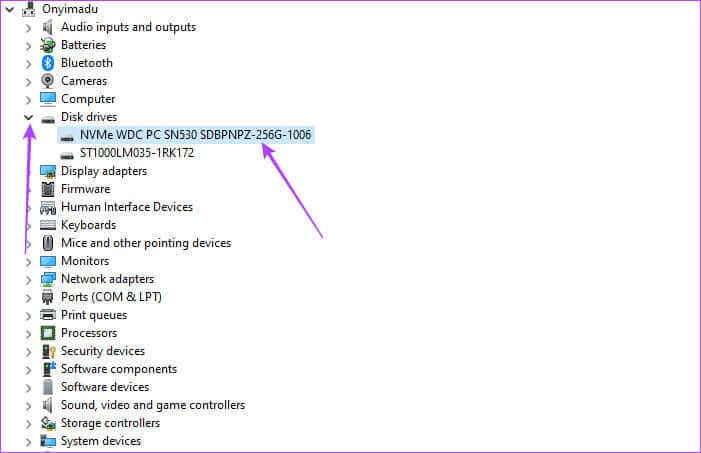The width and height of the screenshot is (701, 453).
Task: Select the System devices label
Action: coord(101,441)
